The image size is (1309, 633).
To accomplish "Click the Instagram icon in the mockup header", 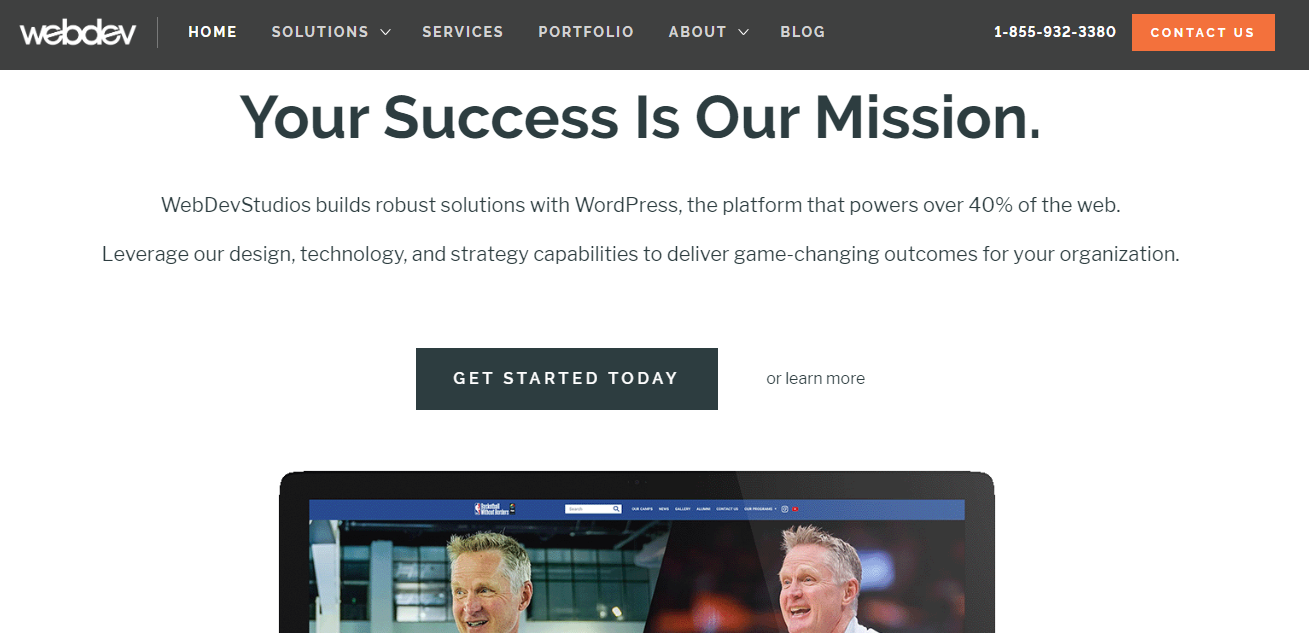I will [785, 509].
